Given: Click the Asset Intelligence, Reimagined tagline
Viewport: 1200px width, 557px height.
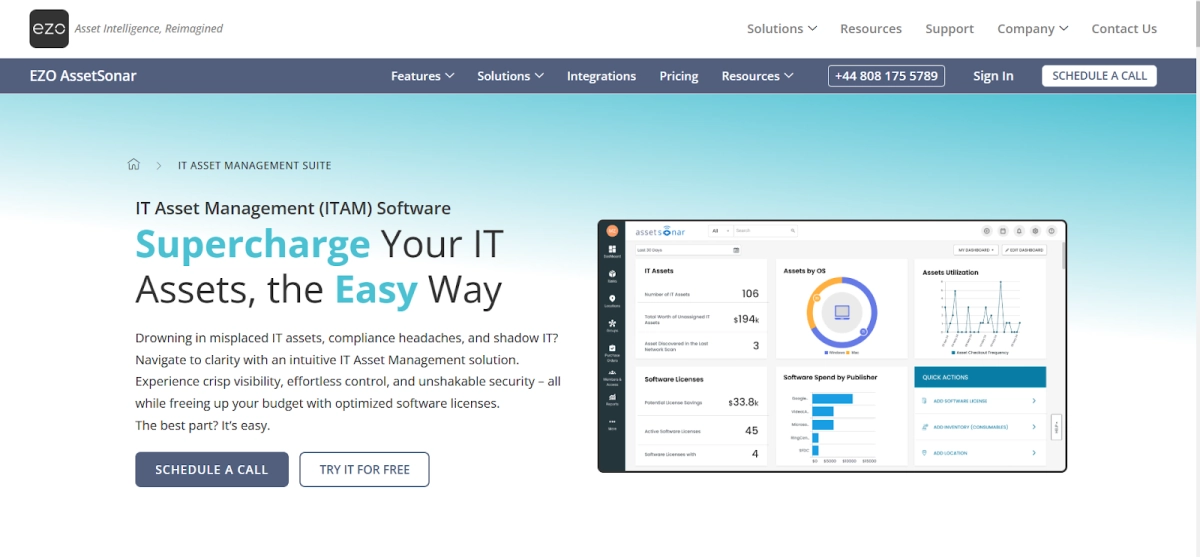Looking at the screenshot, I should [149, 29].
